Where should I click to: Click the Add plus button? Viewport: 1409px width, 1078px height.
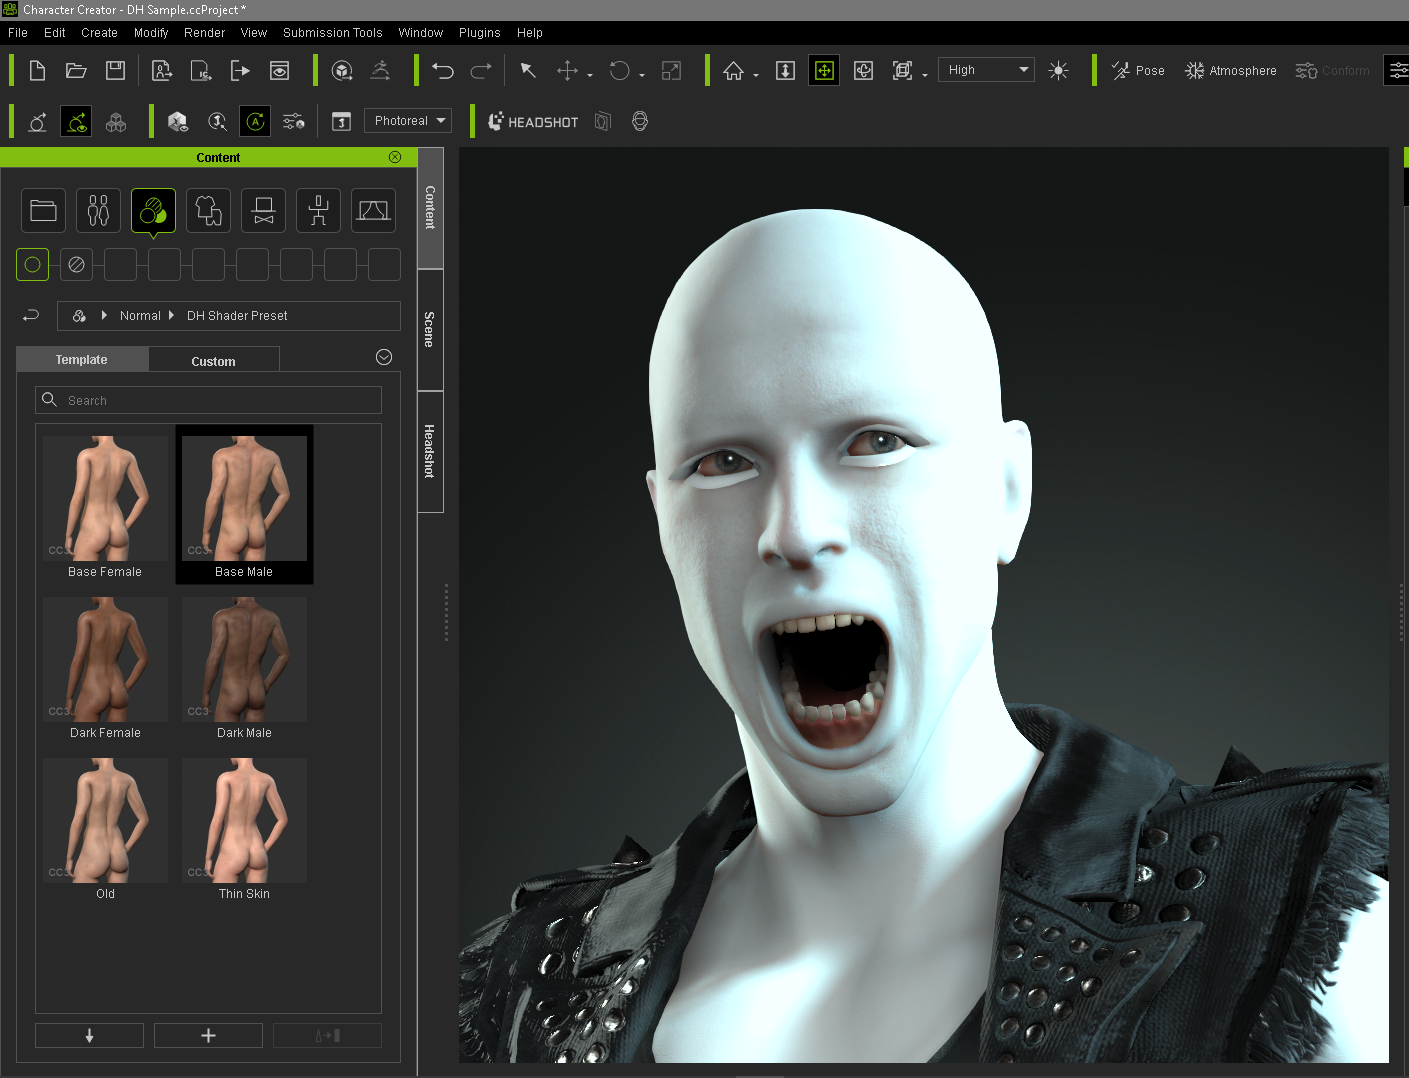[208, 1035]
